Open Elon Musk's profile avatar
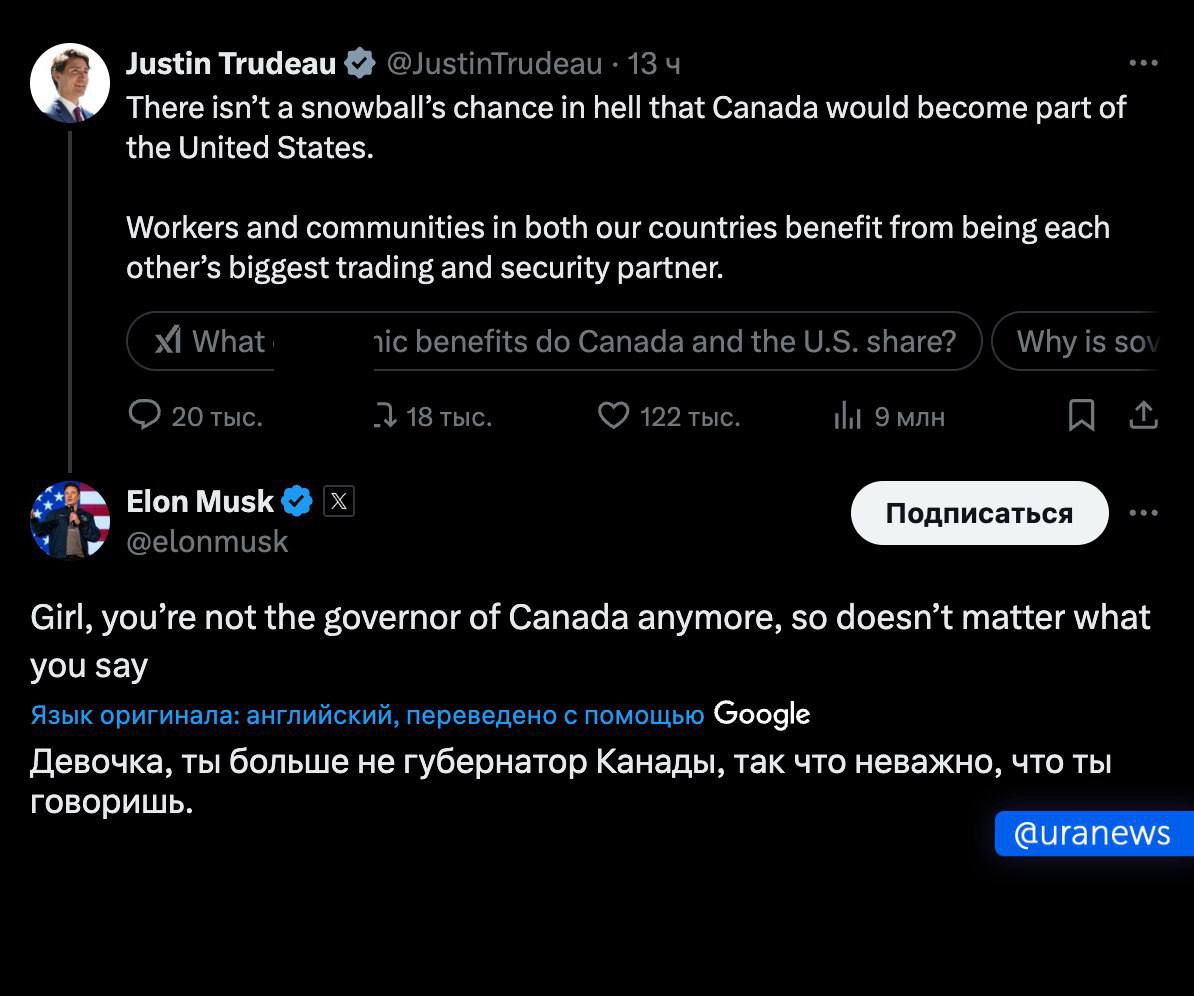Viewport: 1194px width, 996px height. click(70, 518)
